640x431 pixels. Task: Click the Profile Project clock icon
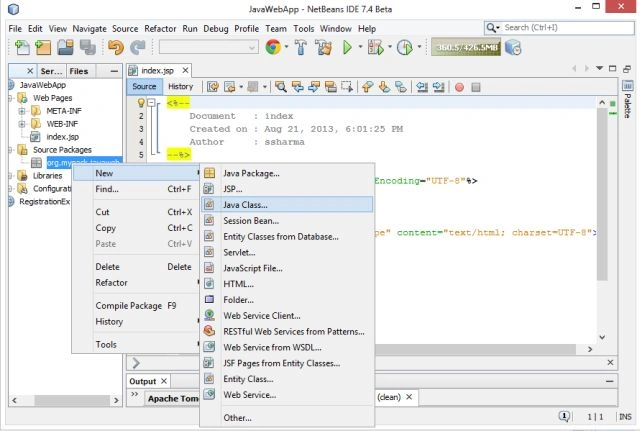[x=404, y=48]
